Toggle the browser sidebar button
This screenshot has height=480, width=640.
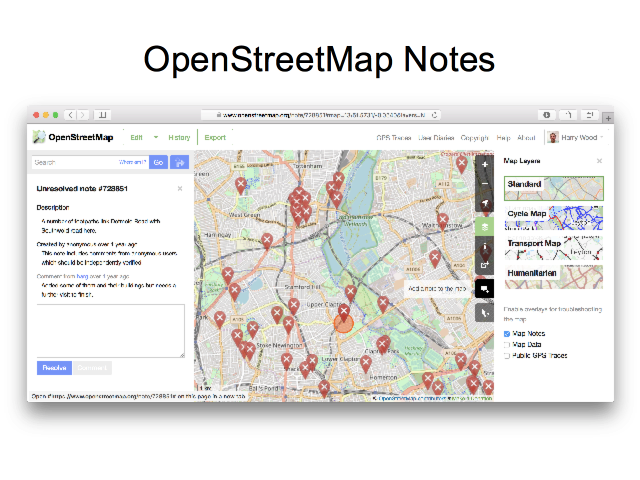(102, 115)
